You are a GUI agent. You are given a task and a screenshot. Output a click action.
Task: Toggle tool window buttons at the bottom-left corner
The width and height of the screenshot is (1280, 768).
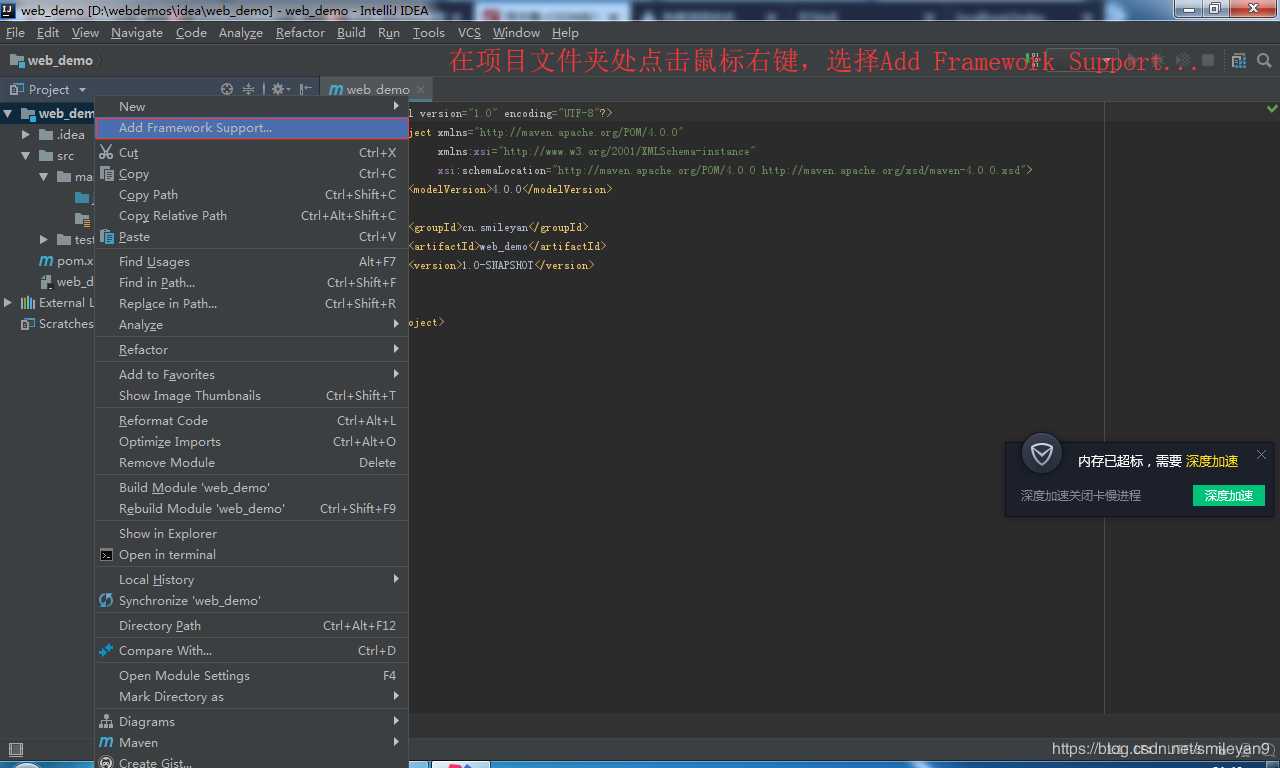pyautogui.click(x=15, y=749)
